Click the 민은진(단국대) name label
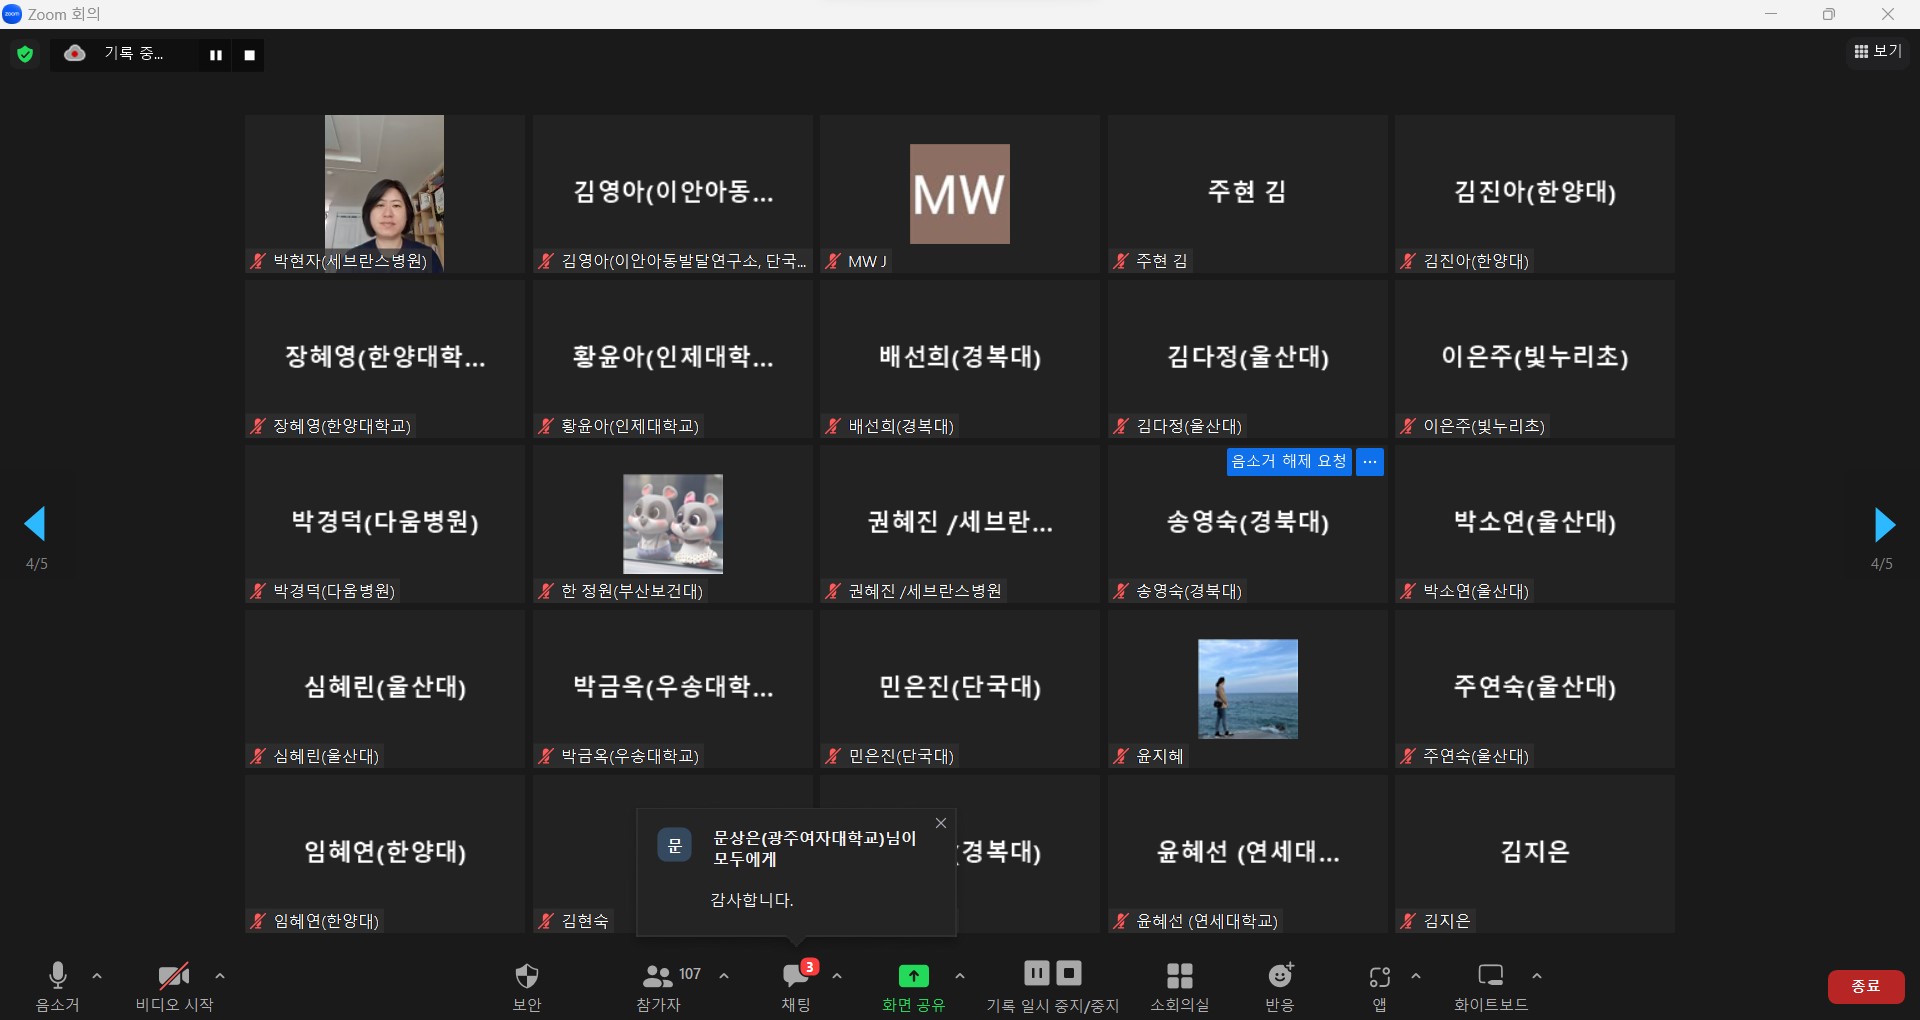This screenshot has height=1020, width=1920. pos(901,756)
